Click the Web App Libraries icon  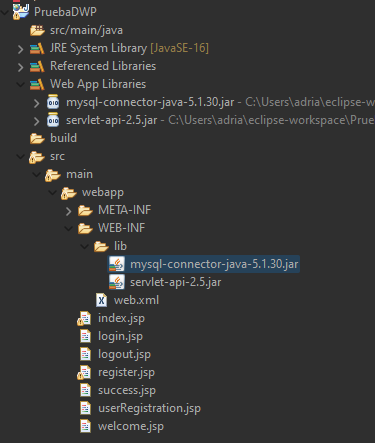click(37, 84)
